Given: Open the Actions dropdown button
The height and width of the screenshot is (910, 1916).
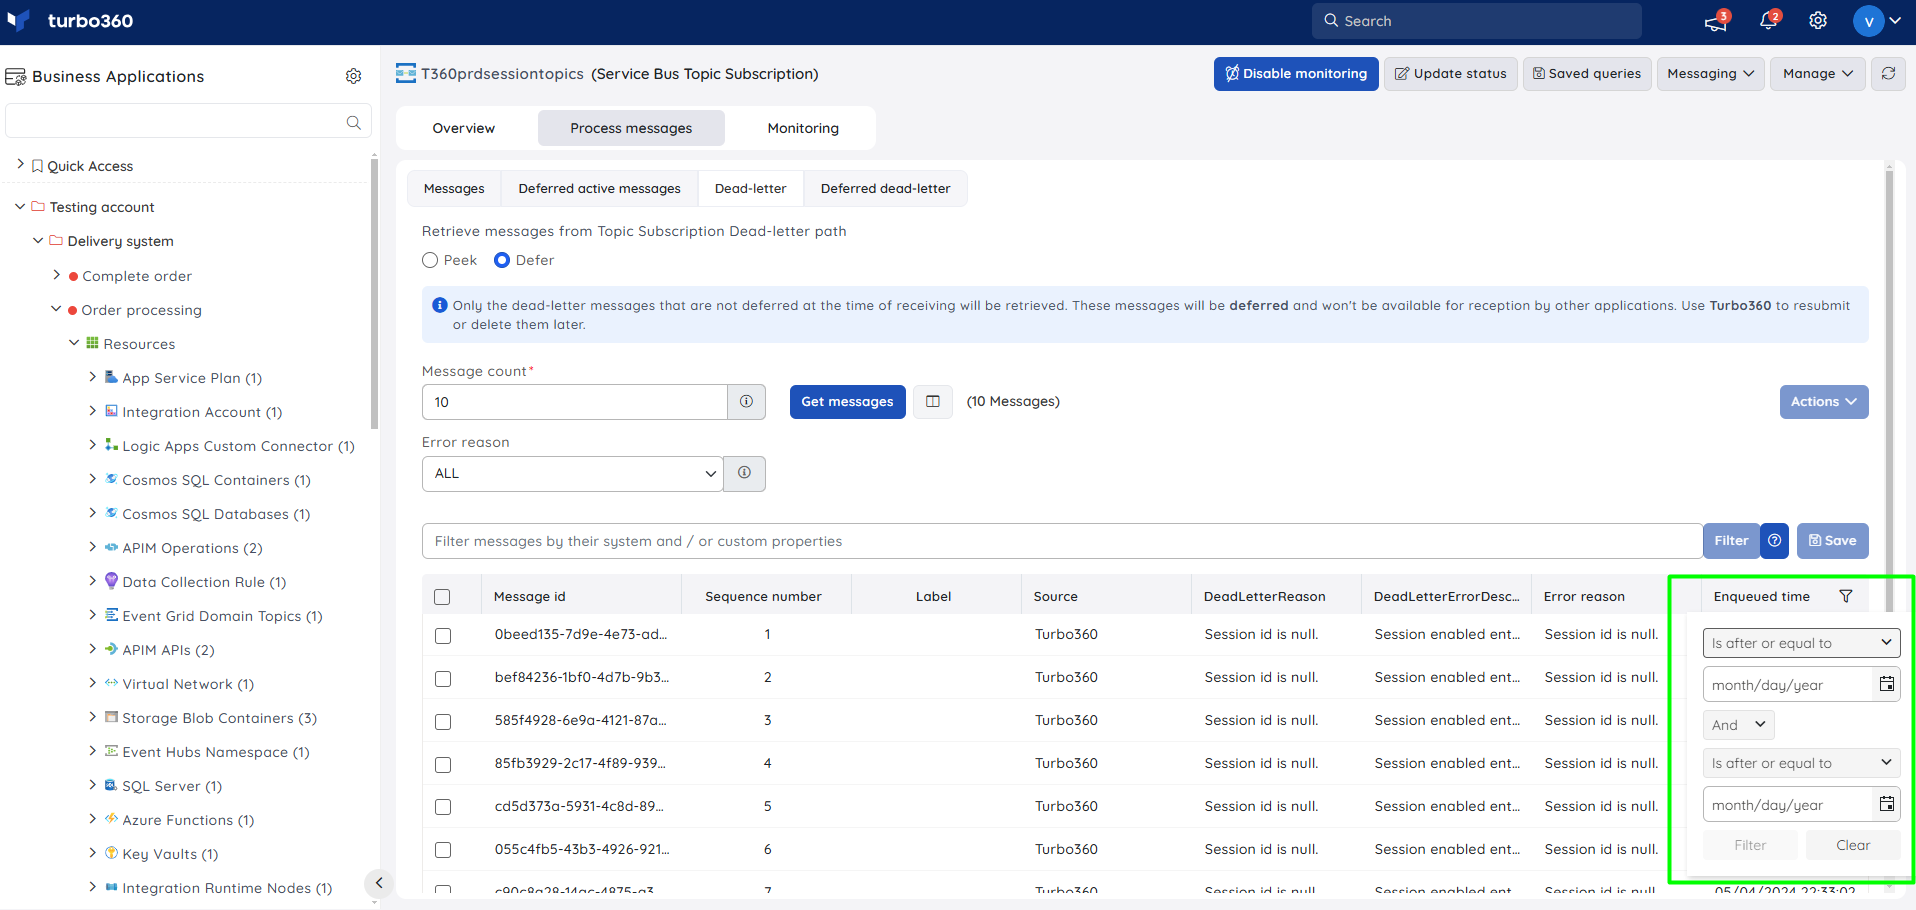Looking at the screenshot, I should point(1824,402).
